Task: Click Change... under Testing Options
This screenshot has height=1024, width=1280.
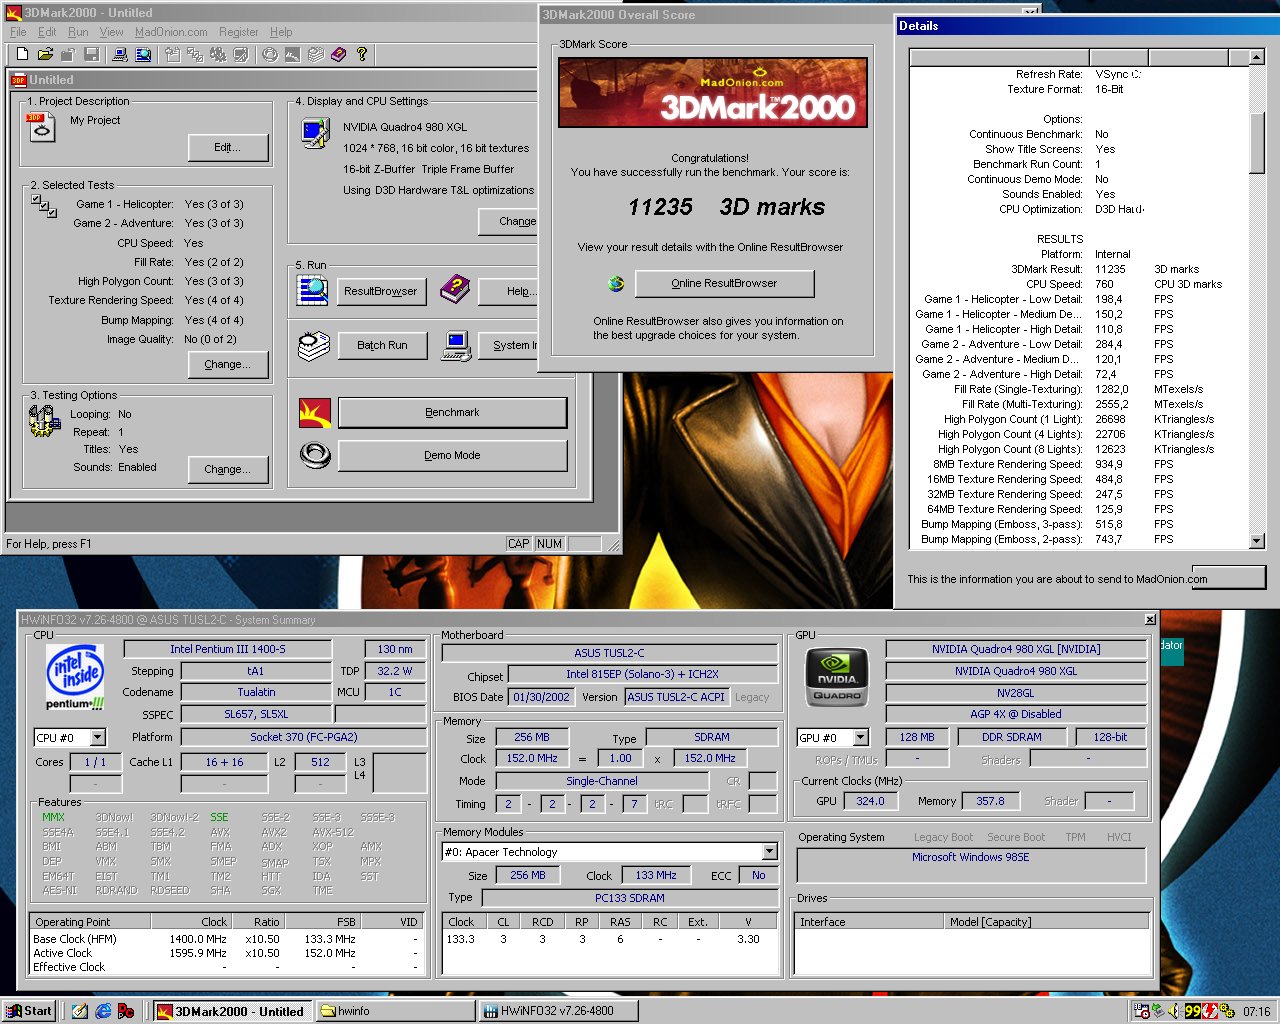Action: pyautogui.click(x=228, y=469)
